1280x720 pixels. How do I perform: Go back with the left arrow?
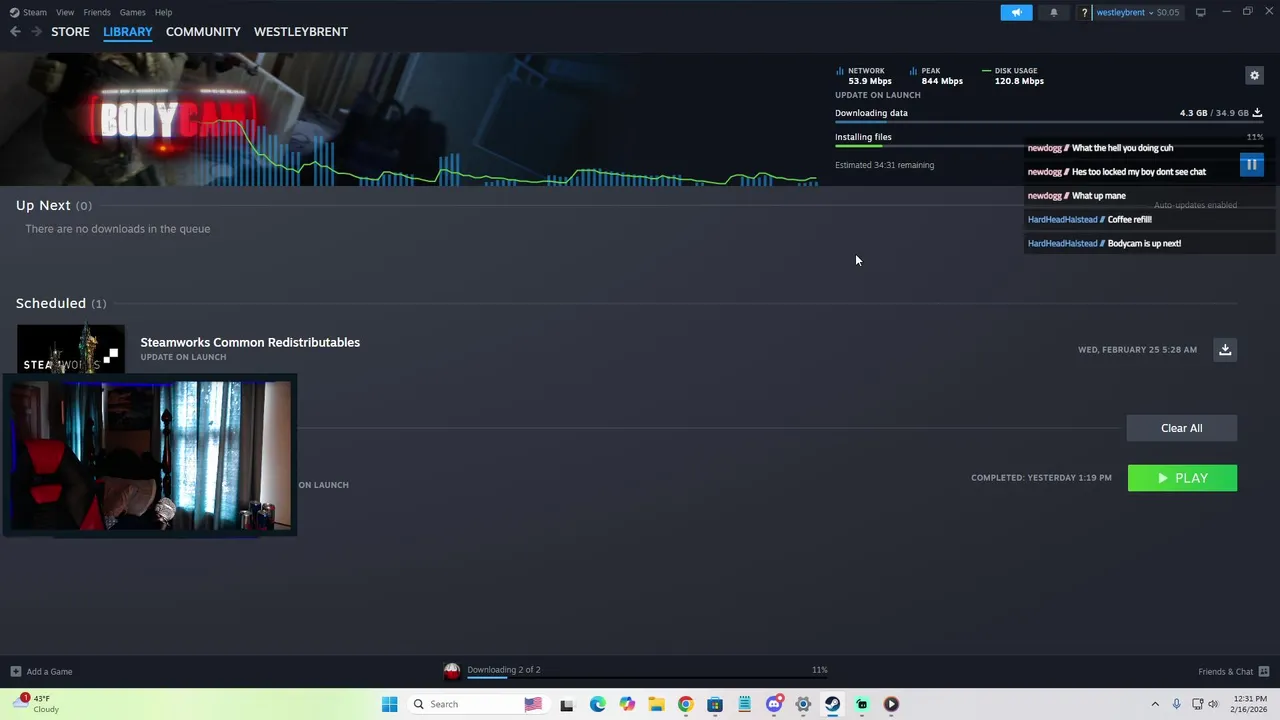tap(15, 32)
